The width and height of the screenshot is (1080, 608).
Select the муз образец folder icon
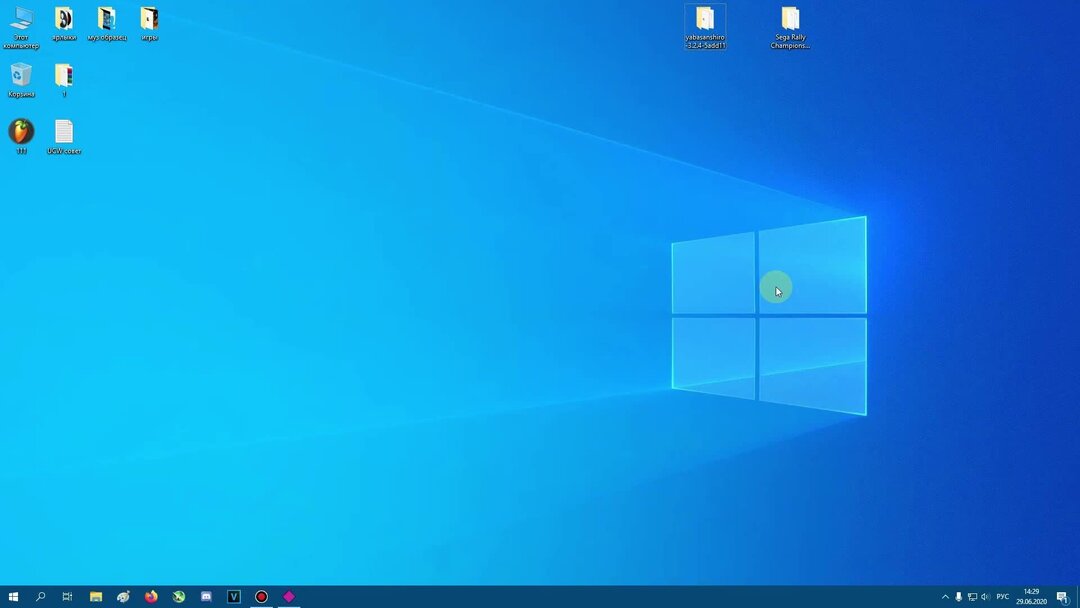point(107,25)
